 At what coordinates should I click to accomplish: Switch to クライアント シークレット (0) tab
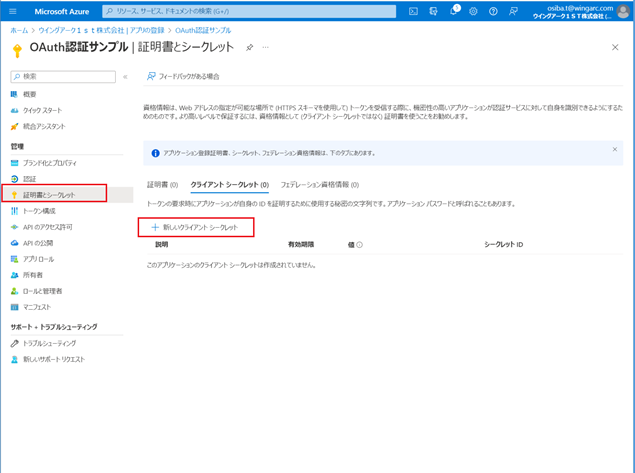pyautogui.click(x=230, y=185)
